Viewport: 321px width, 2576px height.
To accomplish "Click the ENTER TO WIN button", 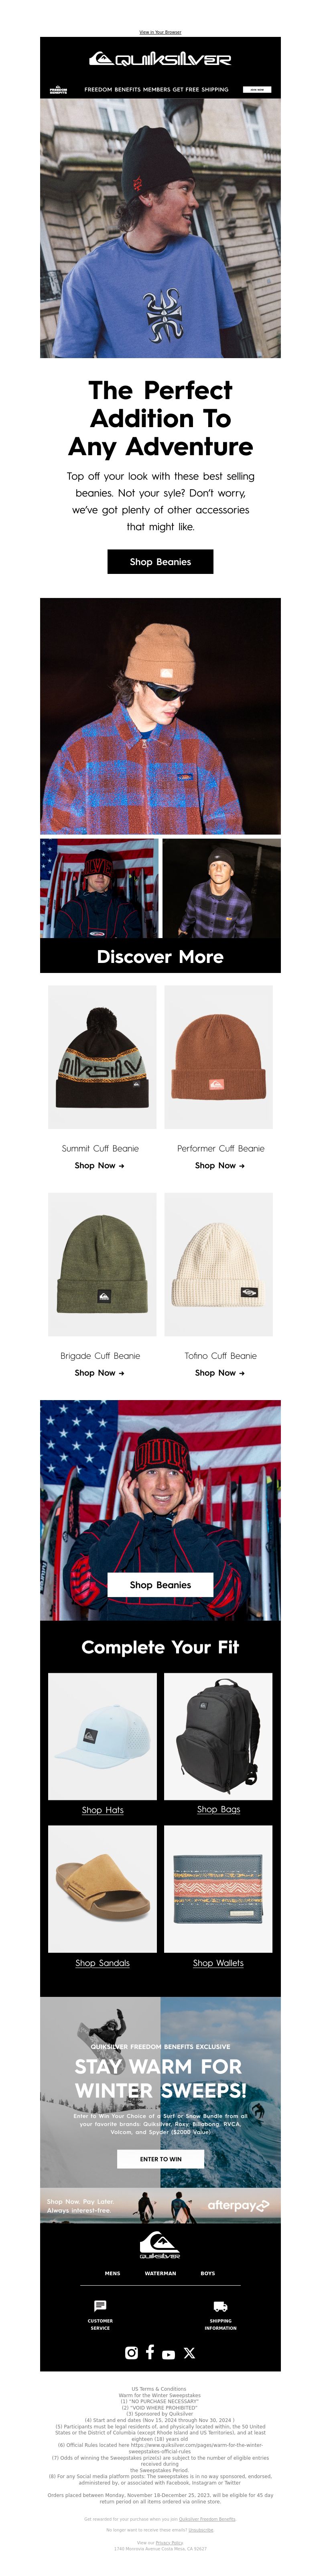I will point(160,2159).
